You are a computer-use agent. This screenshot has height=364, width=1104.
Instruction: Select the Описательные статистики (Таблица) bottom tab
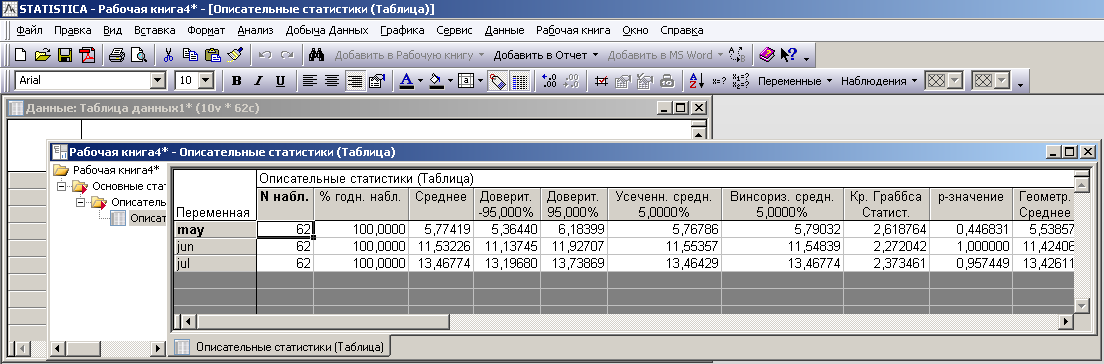pyautogui.click(x=282, y=346)
